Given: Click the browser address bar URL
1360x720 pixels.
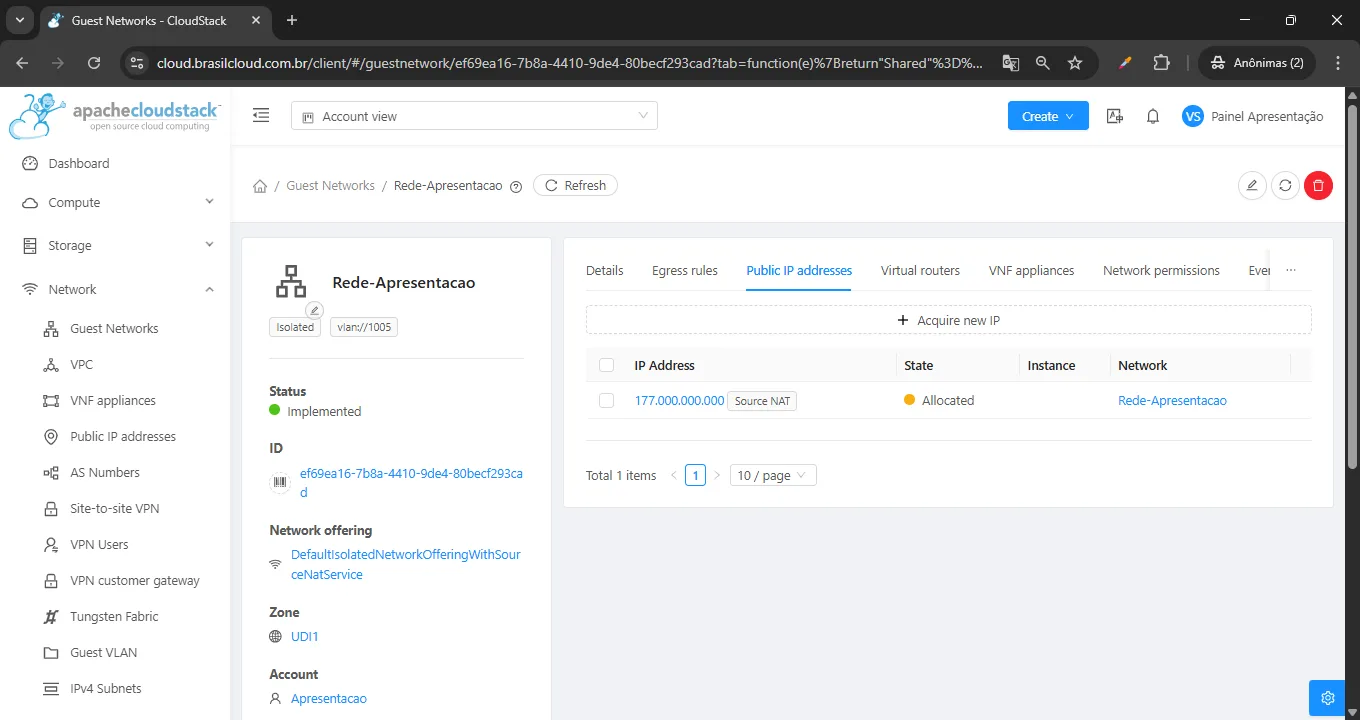Looking at the screenshot, I should pyautogui.click(x=570, y=62).
